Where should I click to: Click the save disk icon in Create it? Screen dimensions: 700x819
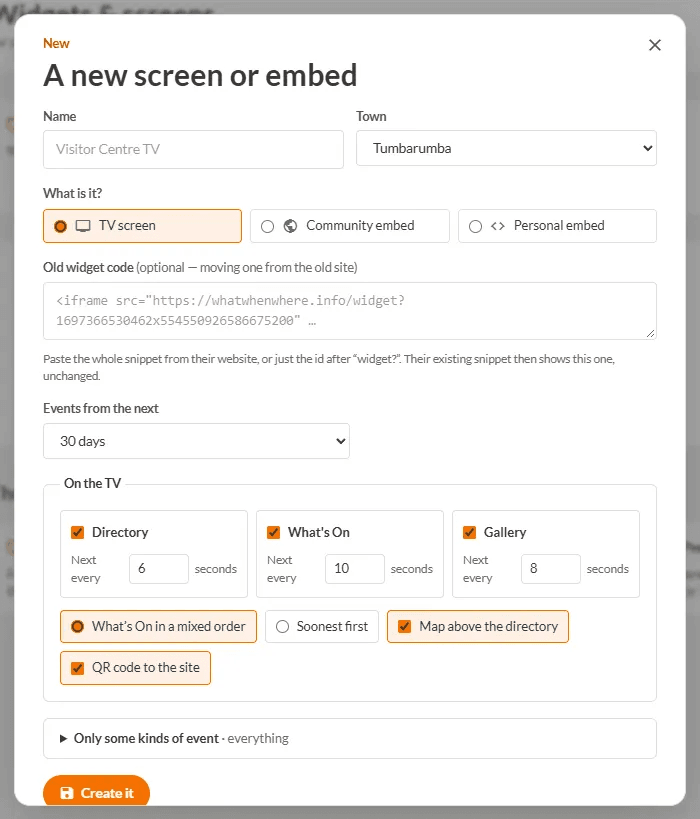pyautogui.click(x=67, y=793)
